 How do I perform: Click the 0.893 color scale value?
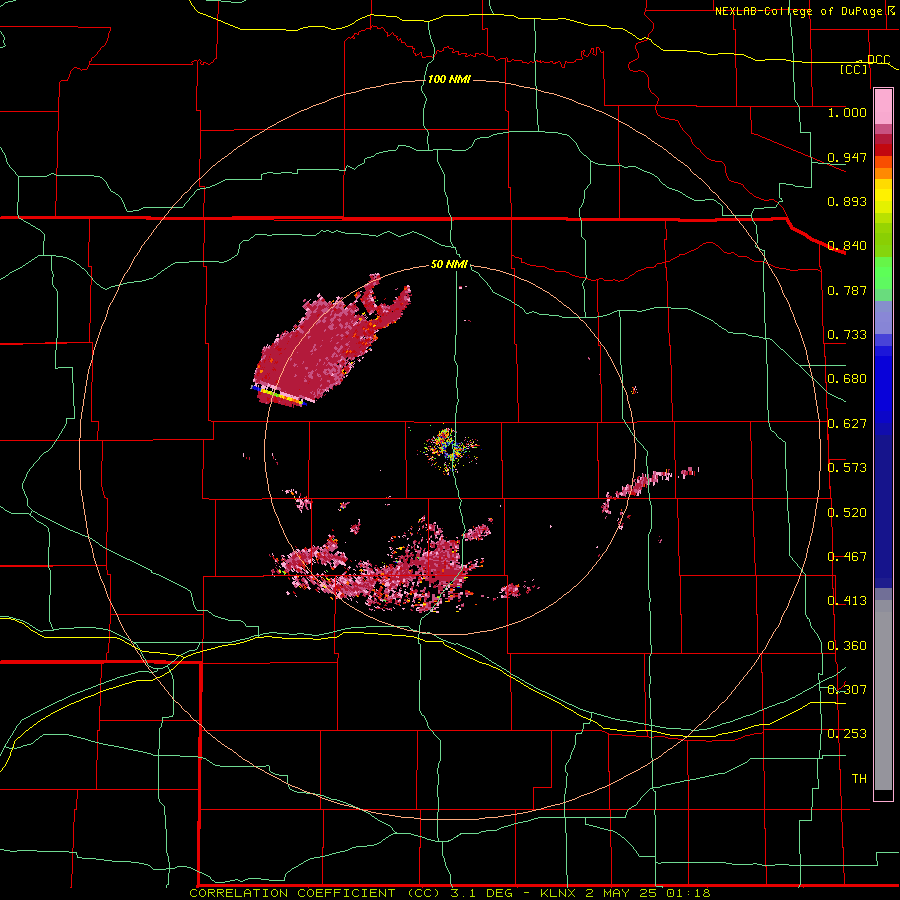pyautogui.click(x=847, y=201)
